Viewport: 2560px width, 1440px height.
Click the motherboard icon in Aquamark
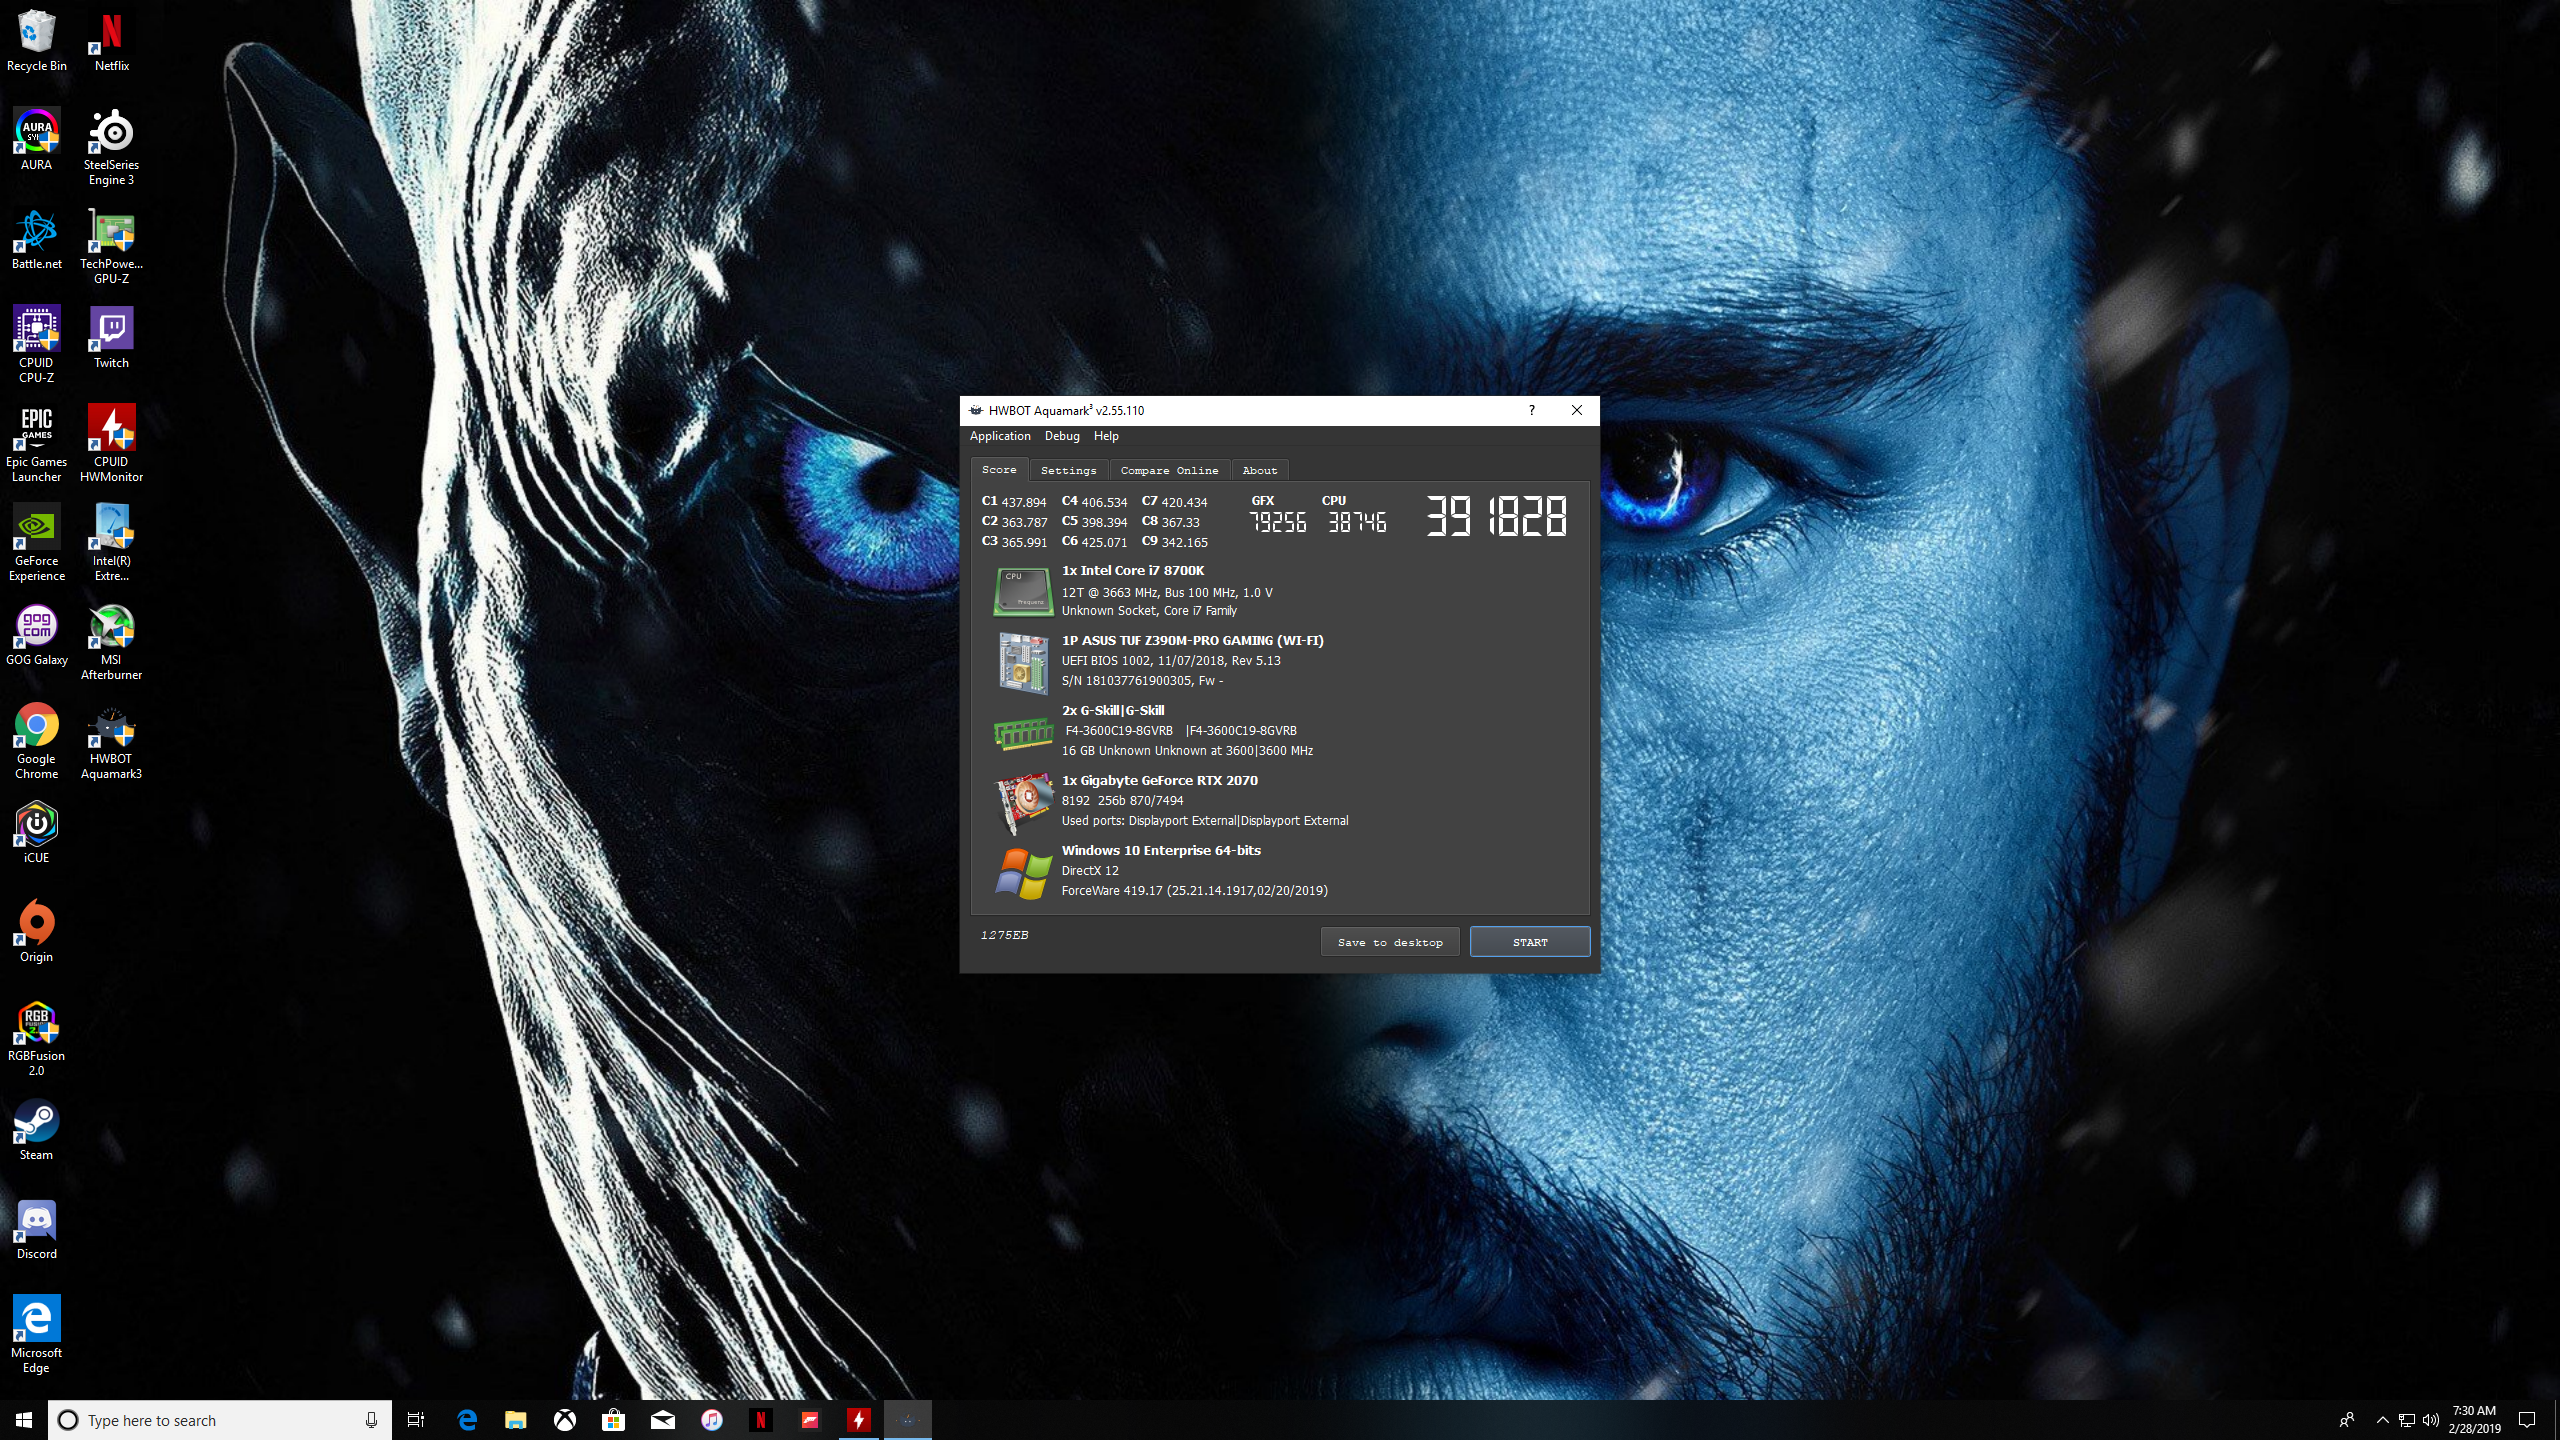click(x=1022, y=662)
